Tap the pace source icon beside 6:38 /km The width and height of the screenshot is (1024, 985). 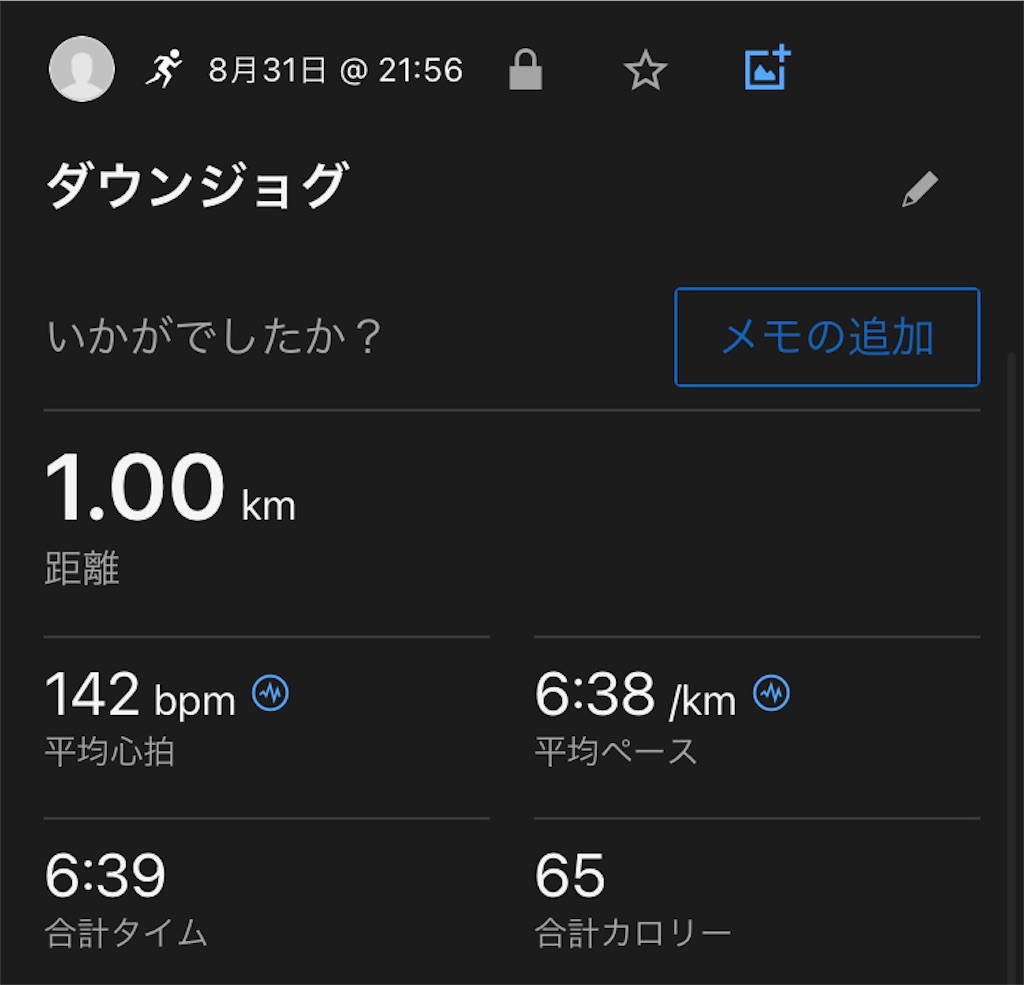click(768, 691)
